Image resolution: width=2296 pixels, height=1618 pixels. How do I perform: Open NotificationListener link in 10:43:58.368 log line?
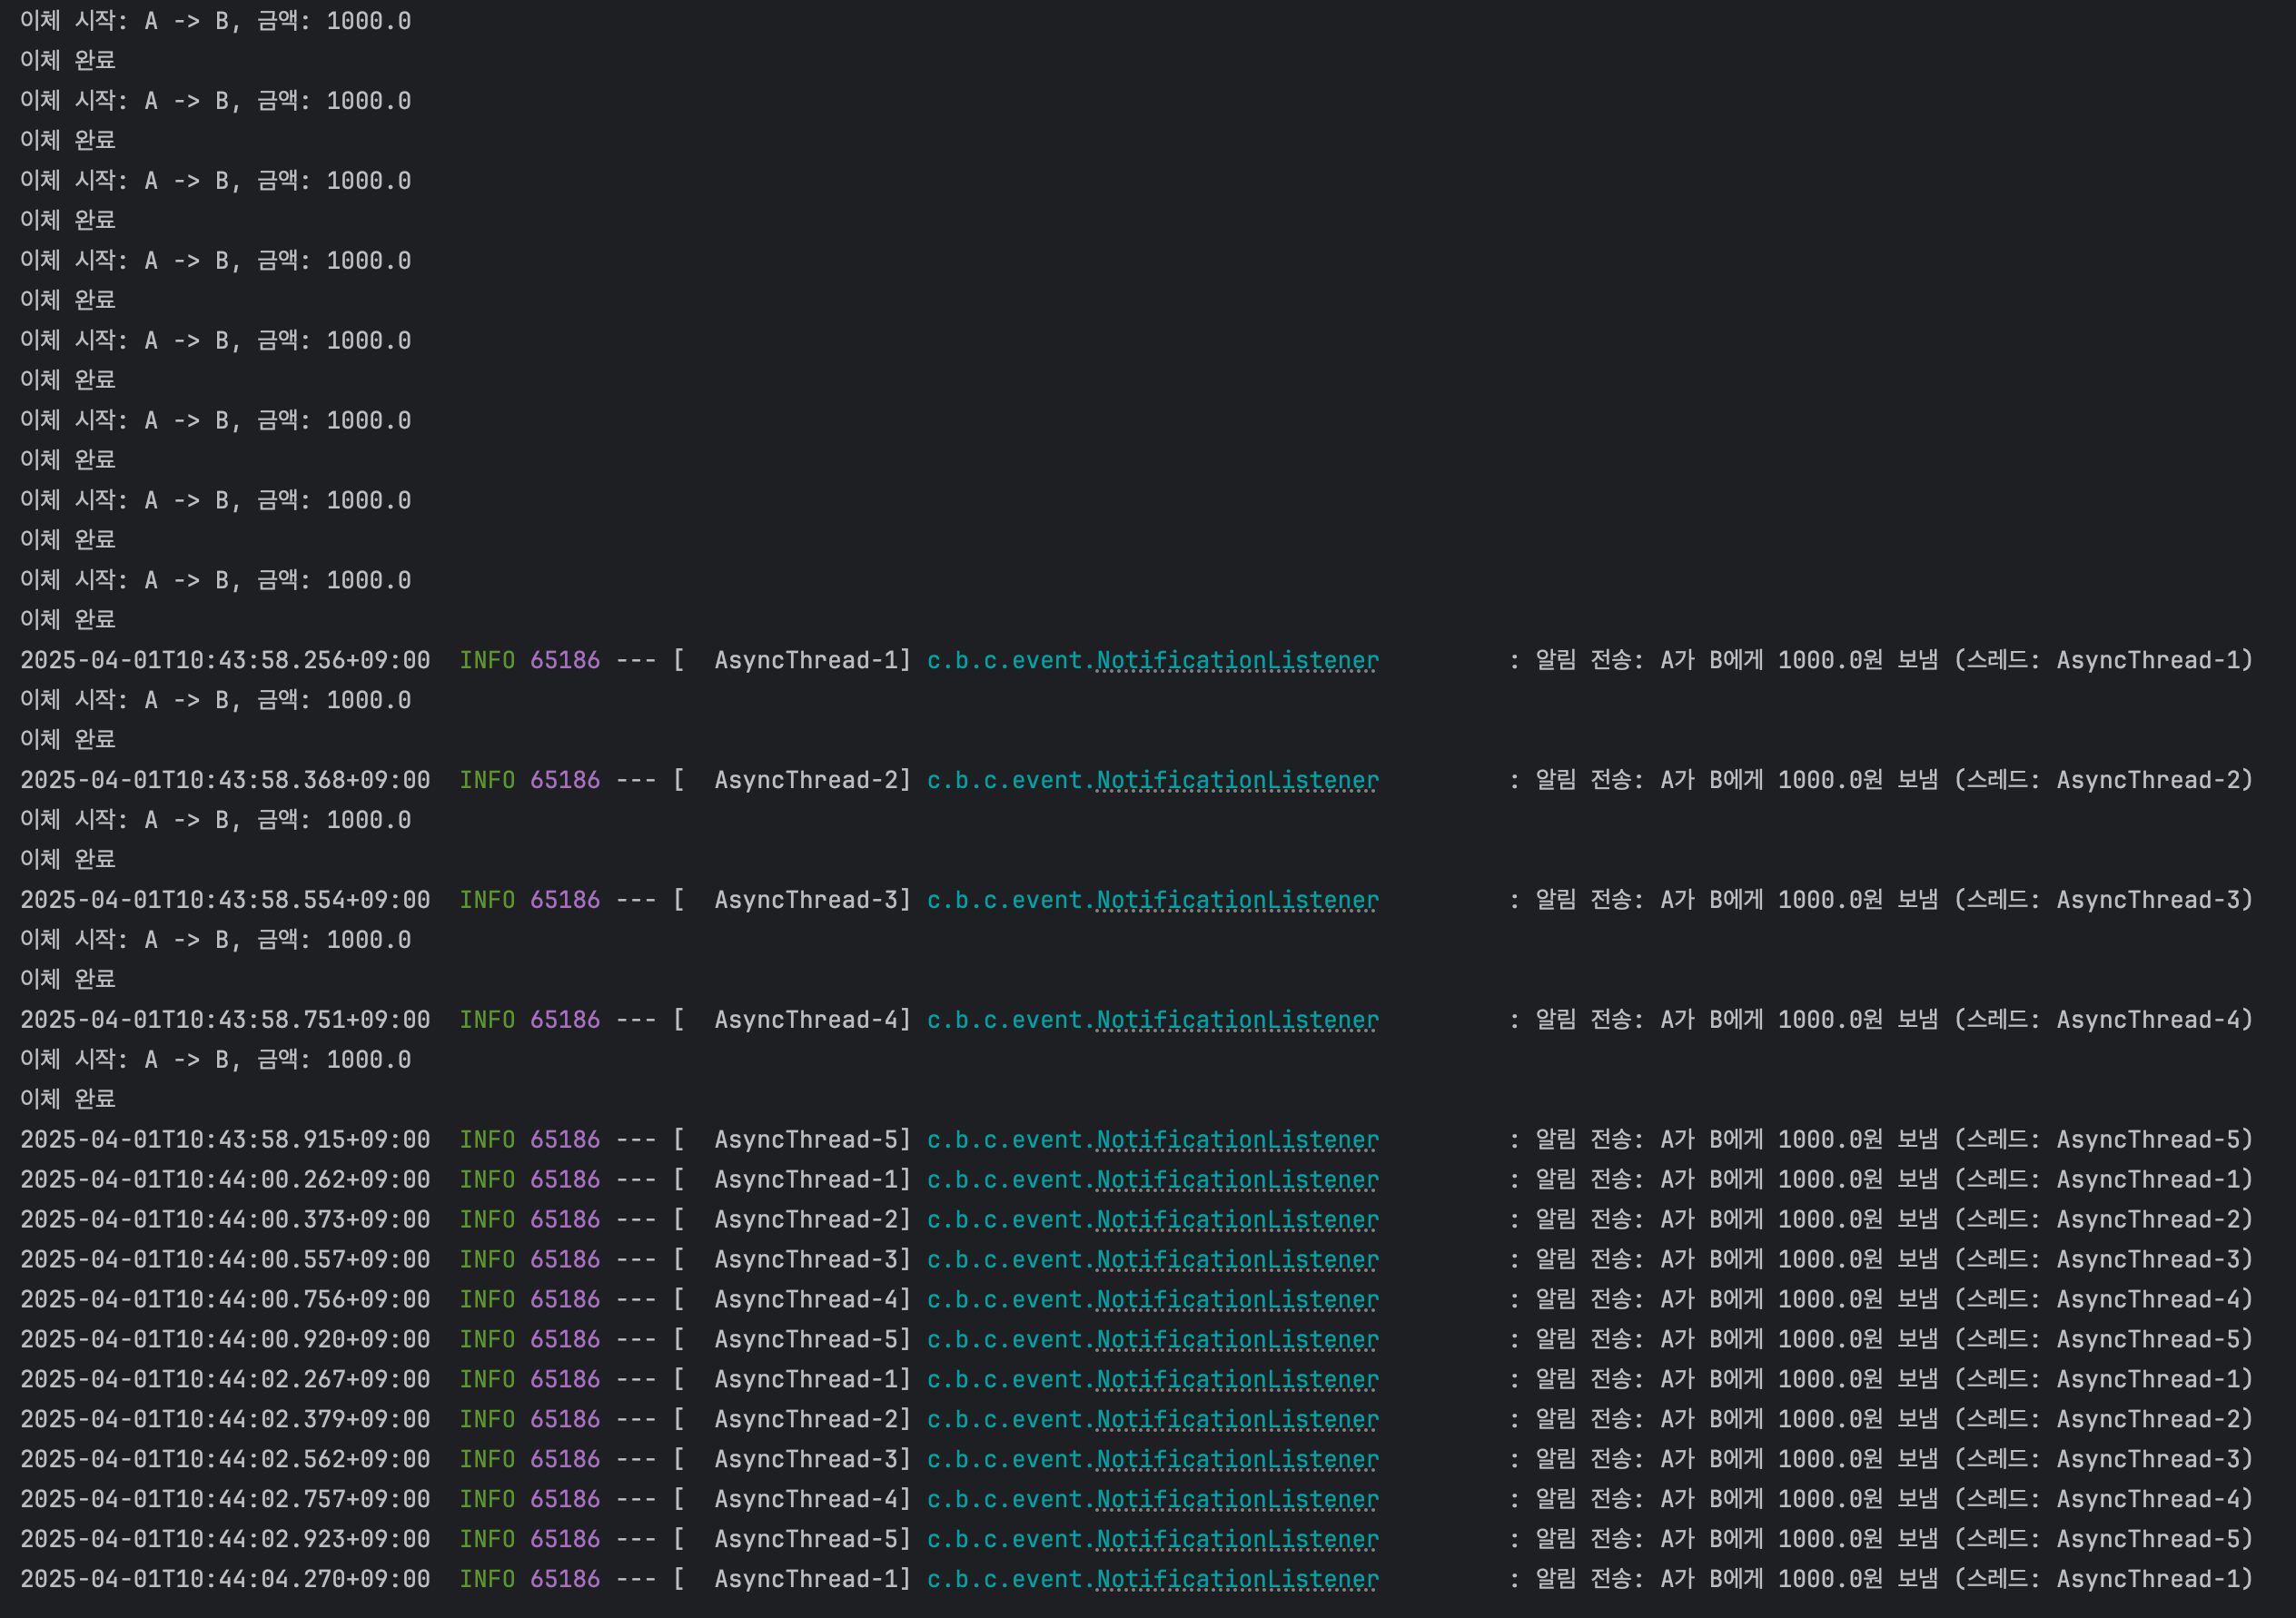1237,781
